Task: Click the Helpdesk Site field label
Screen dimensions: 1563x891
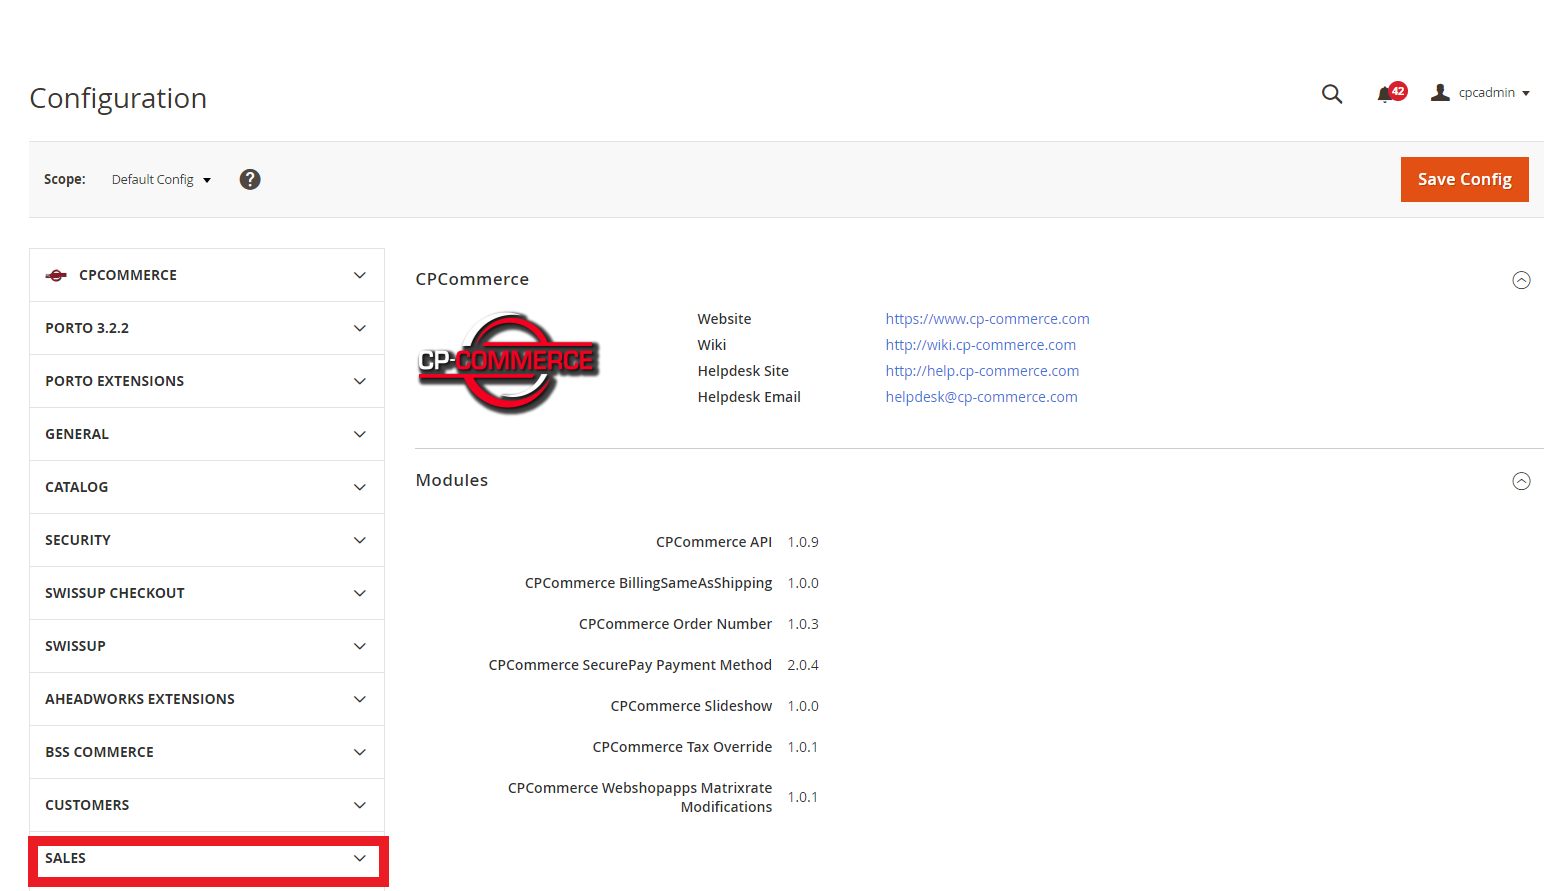Action: [743, 371]
